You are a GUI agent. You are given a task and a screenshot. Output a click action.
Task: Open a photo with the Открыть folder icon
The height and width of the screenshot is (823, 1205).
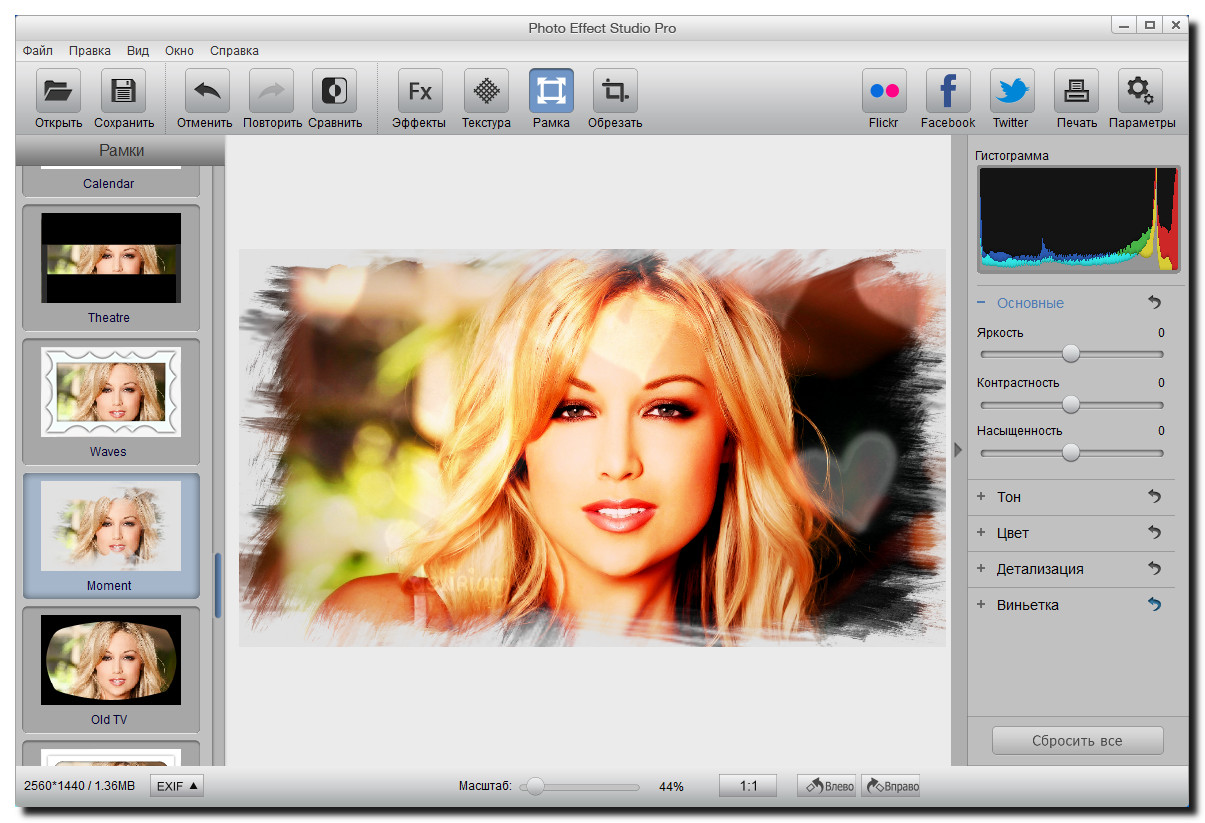tap(58, 92)
